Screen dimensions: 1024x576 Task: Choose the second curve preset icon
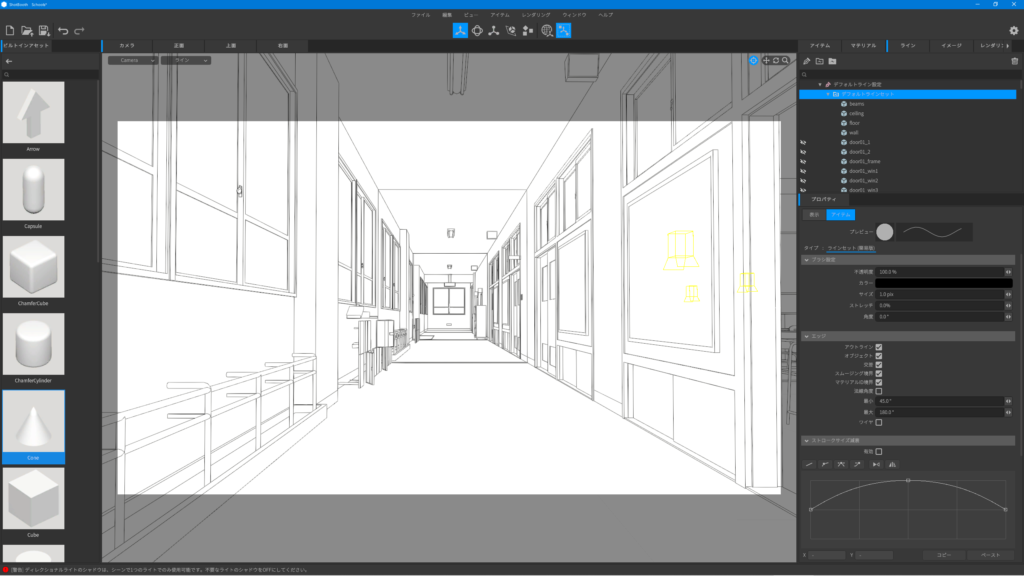pos(825,464)
